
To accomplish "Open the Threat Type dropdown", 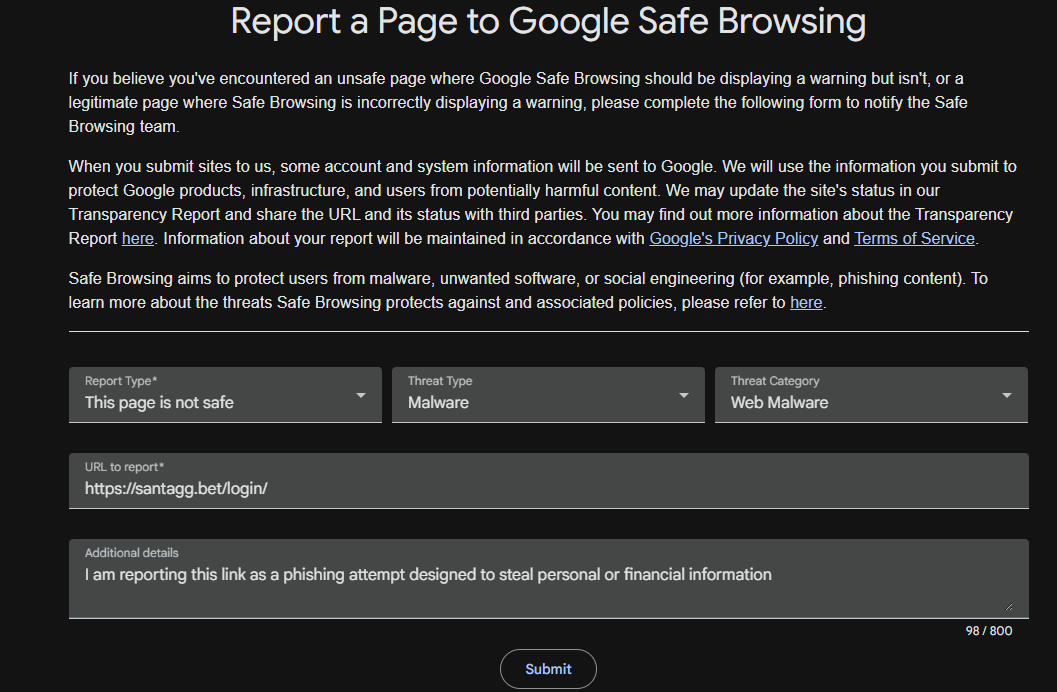I will coord(548,395).
